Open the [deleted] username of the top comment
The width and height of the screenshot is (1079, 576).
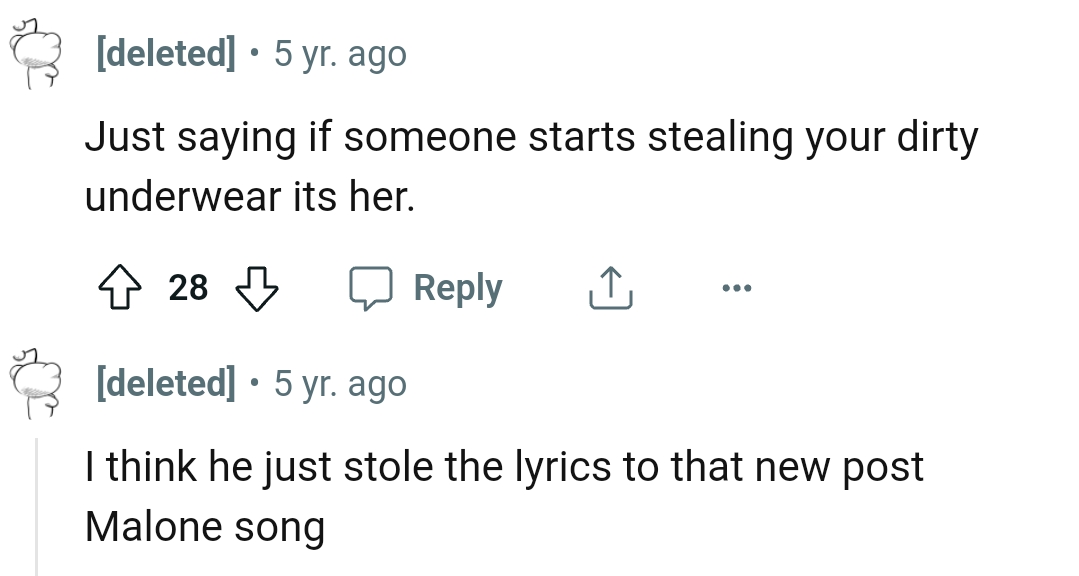[x=164, y=53]
